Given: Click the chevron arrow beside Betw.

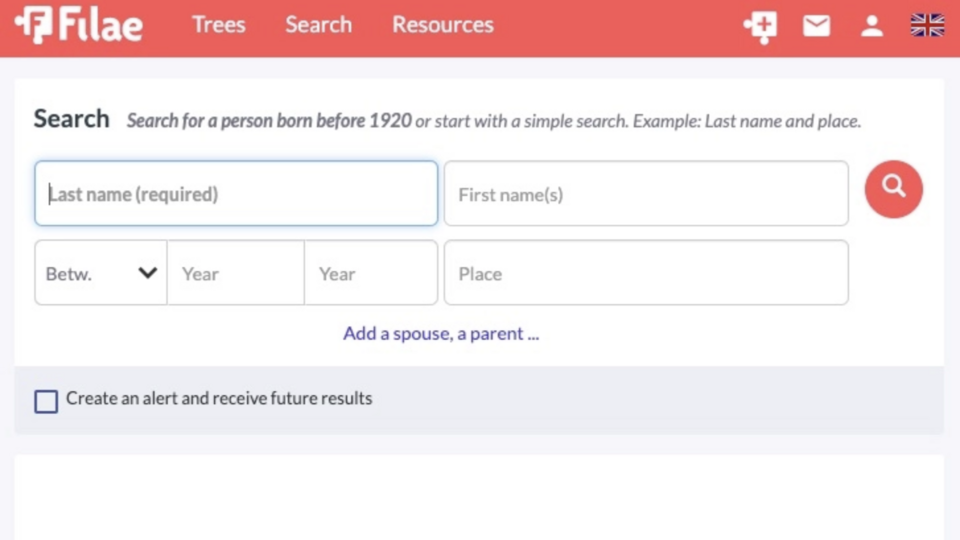Looking at the screenshot, I should pos(147,273).
